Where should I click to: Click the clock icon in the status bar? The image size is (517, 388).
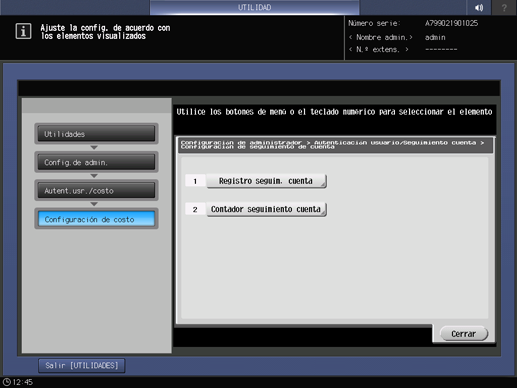click(7, 382)
